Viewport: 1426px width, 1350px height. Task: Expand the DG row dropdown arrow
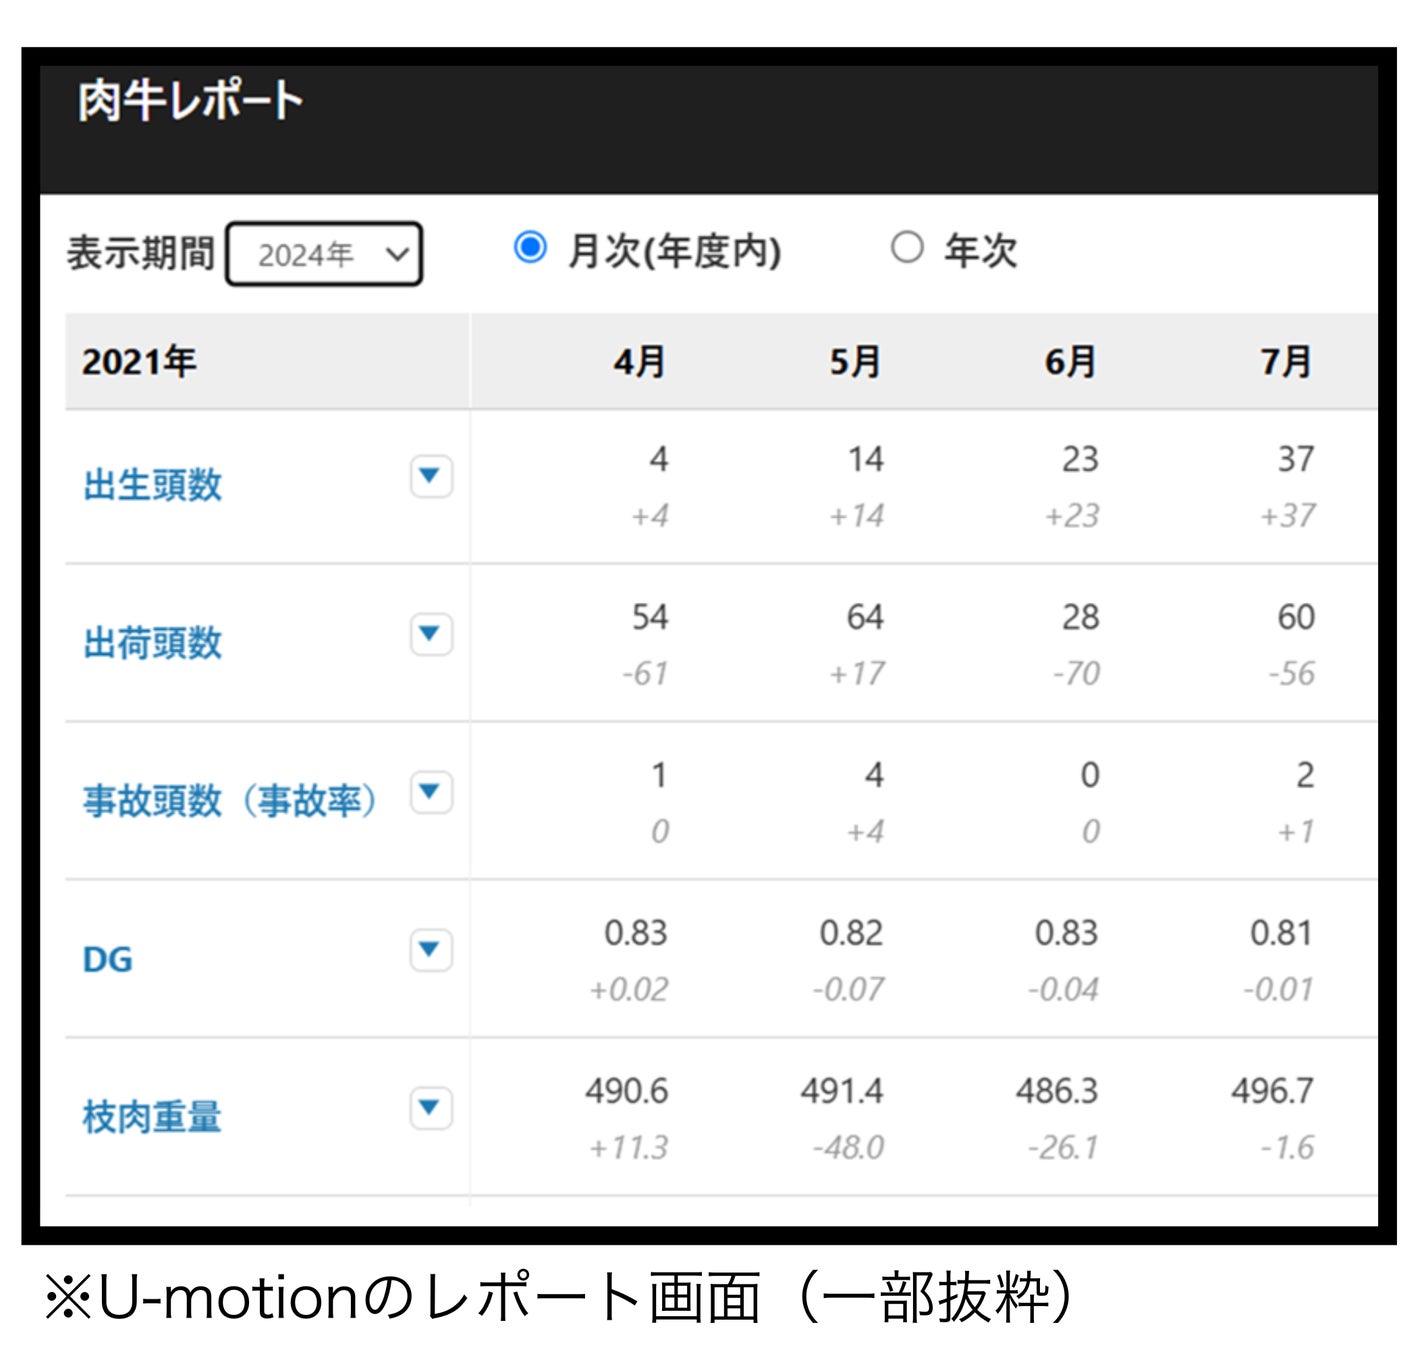(x=431, y=950)
